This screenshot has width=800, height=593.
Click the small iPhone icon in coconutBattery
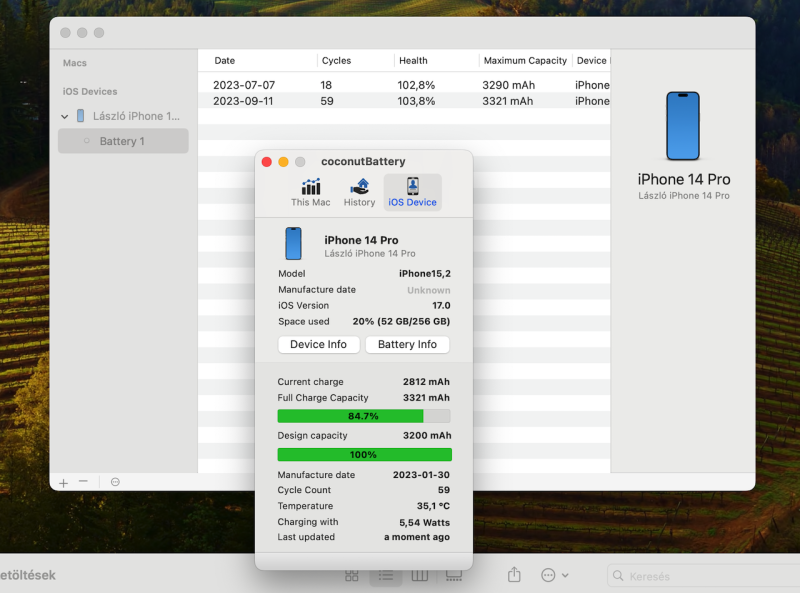click(293, 243)
